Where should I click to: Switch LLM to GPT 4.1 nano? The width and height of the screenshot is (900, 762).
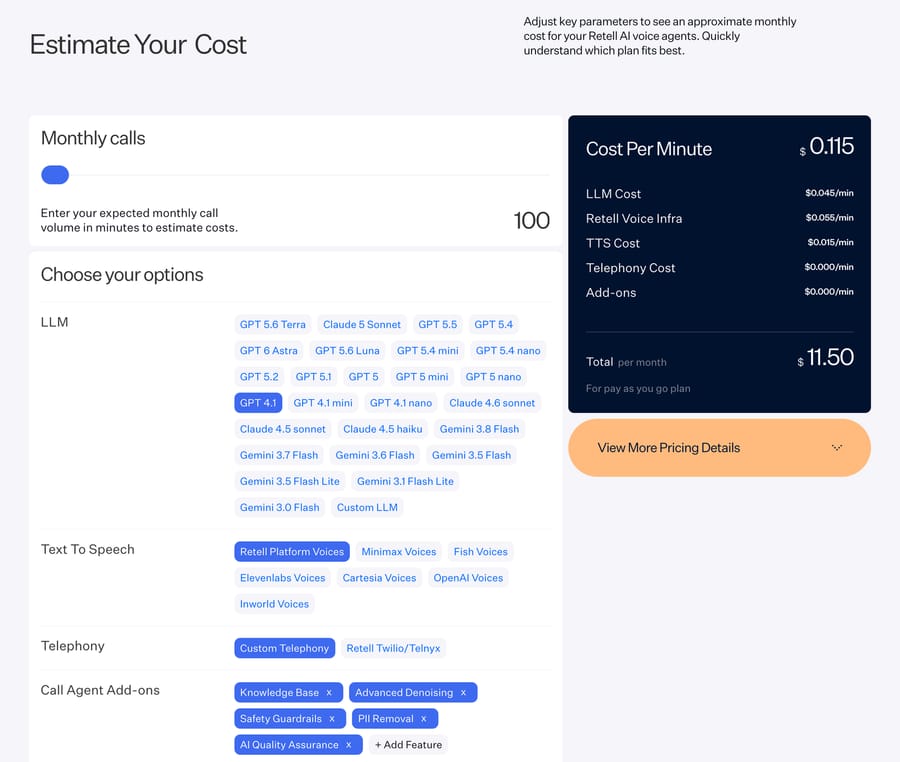401,403
